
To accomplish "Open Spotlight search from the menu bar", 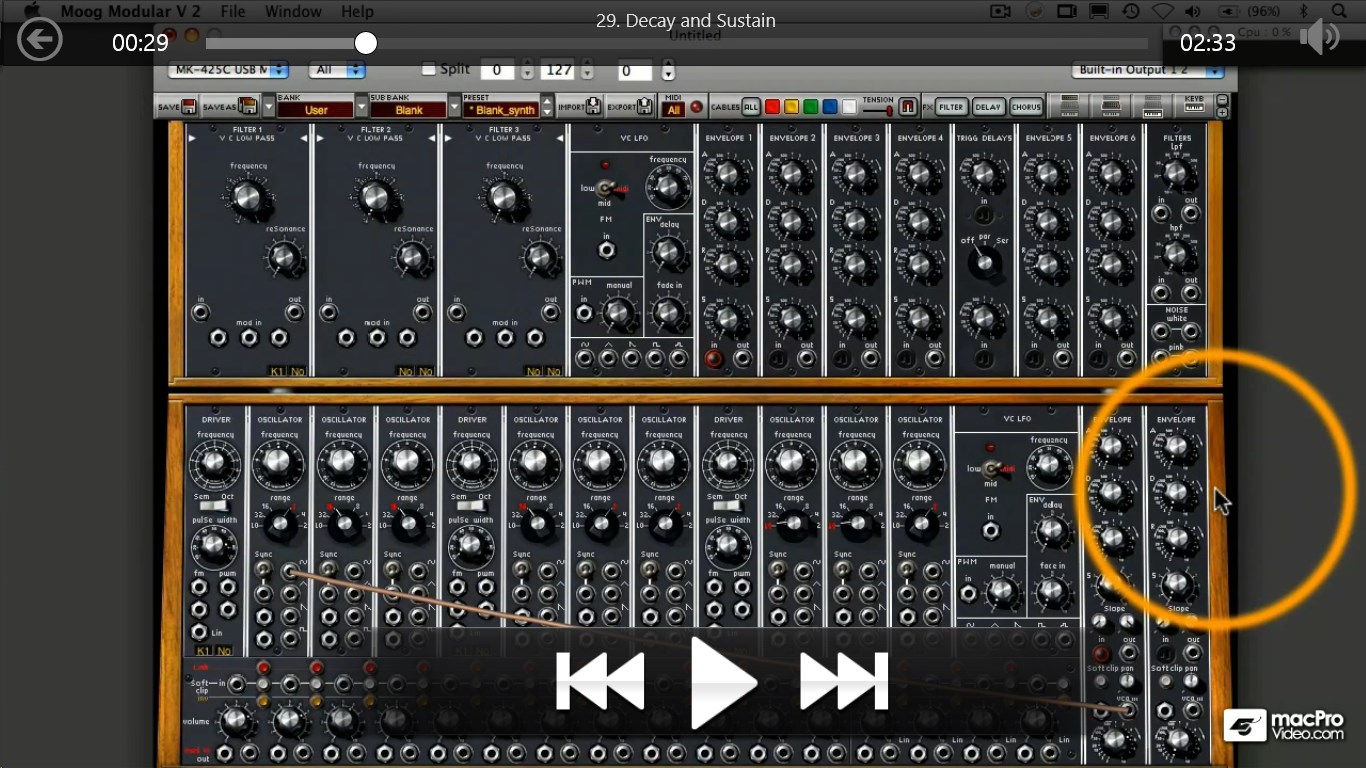I will pyautogui.click(x=1340, y=11).
